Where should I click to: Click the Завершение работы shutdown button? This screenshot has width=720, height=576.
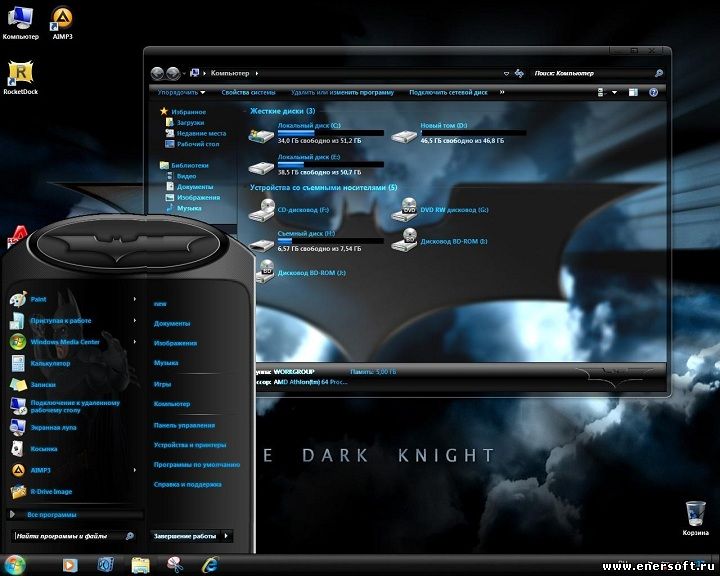point(186,536)
